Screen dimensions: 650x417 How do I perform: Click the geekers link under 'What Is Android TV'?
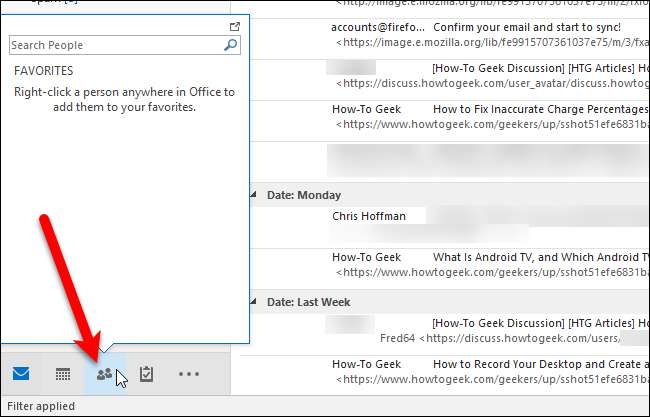point(492,272)
